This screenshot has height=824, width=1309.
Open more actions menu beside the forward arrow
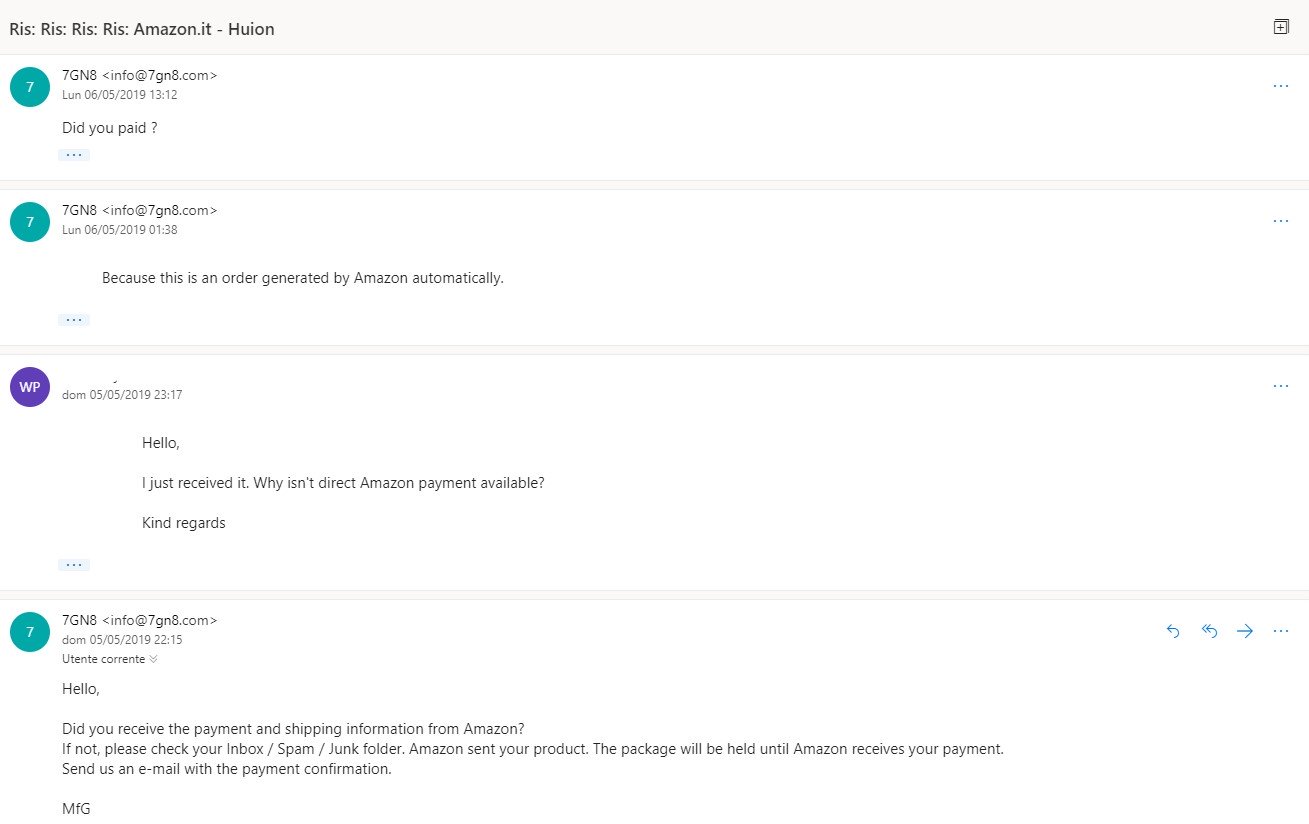(1281, 631)
